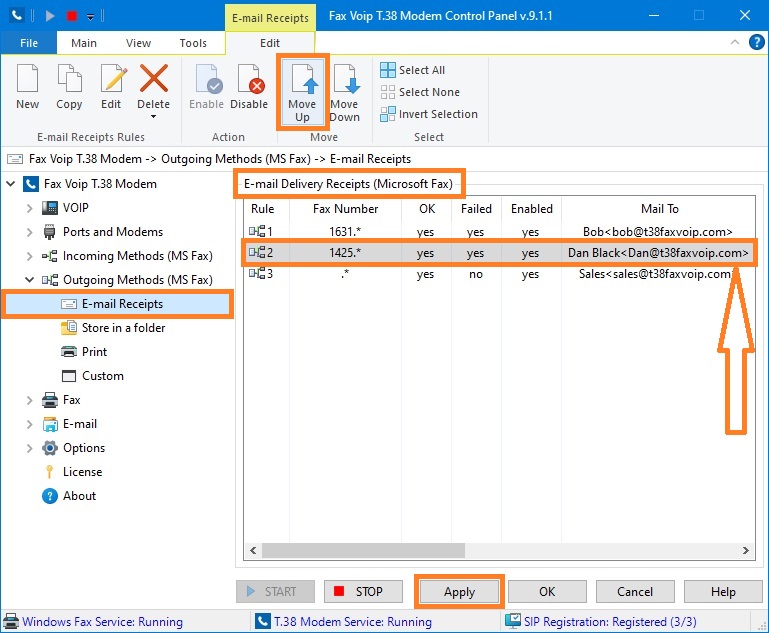
Task: Click Select All in ribbon
Action: click(412, 70)
